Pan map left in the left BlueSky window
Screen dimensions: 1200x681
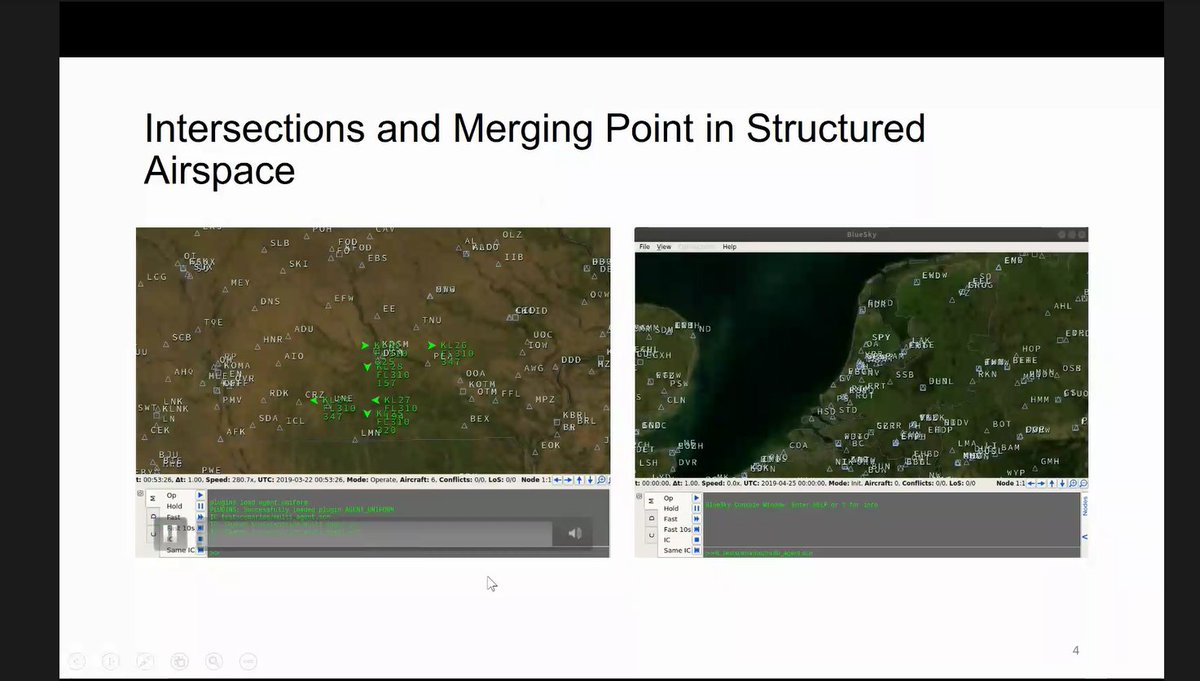[x=557, y=480]
